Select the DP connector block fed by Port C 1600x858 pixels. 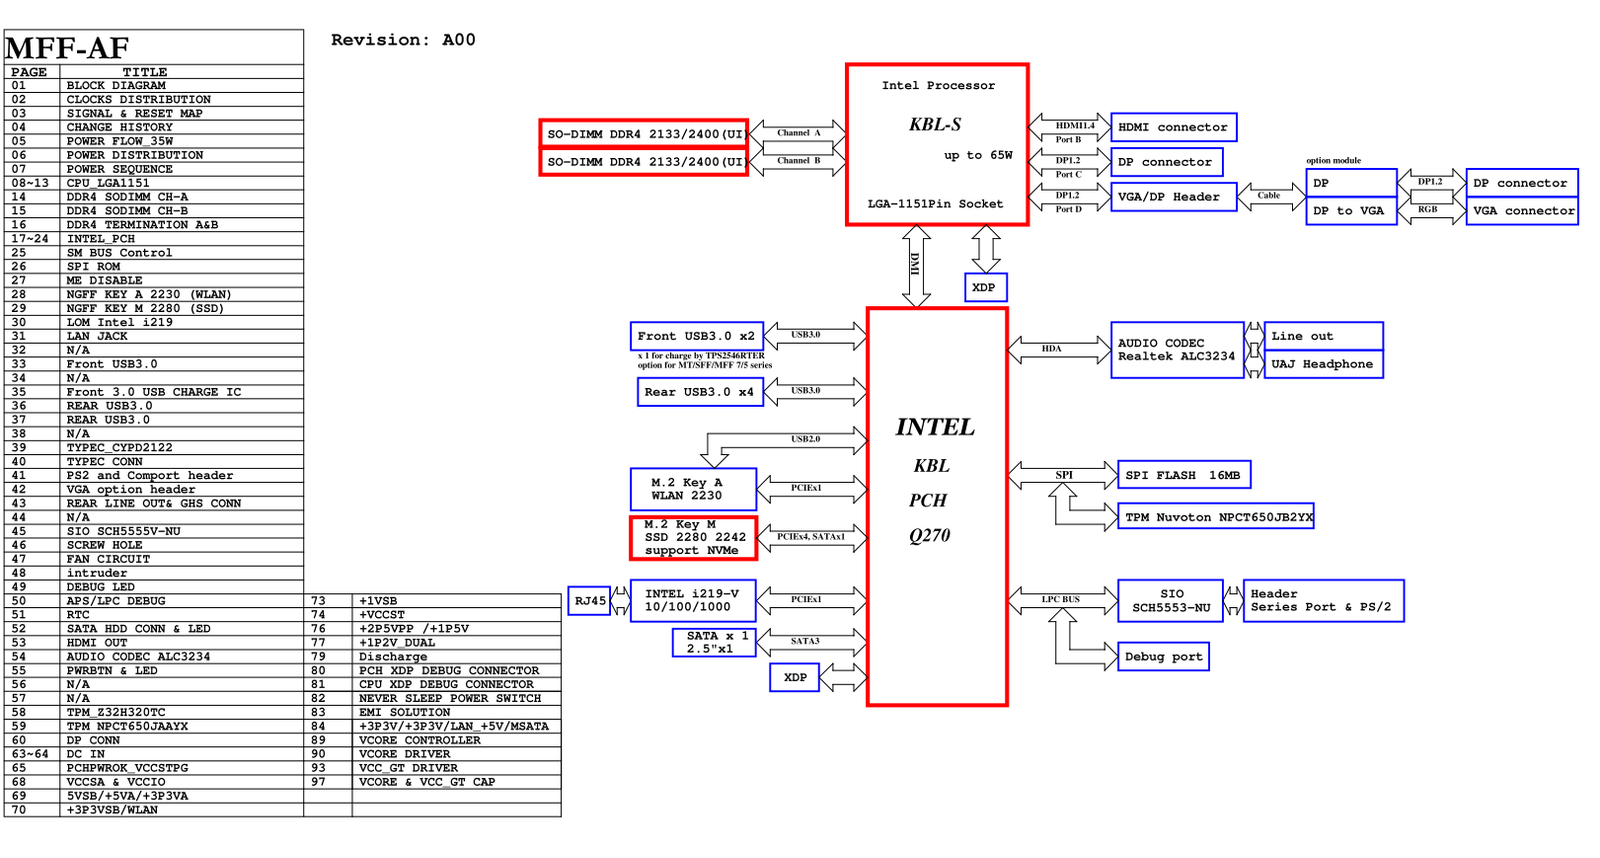(1167, 162)
